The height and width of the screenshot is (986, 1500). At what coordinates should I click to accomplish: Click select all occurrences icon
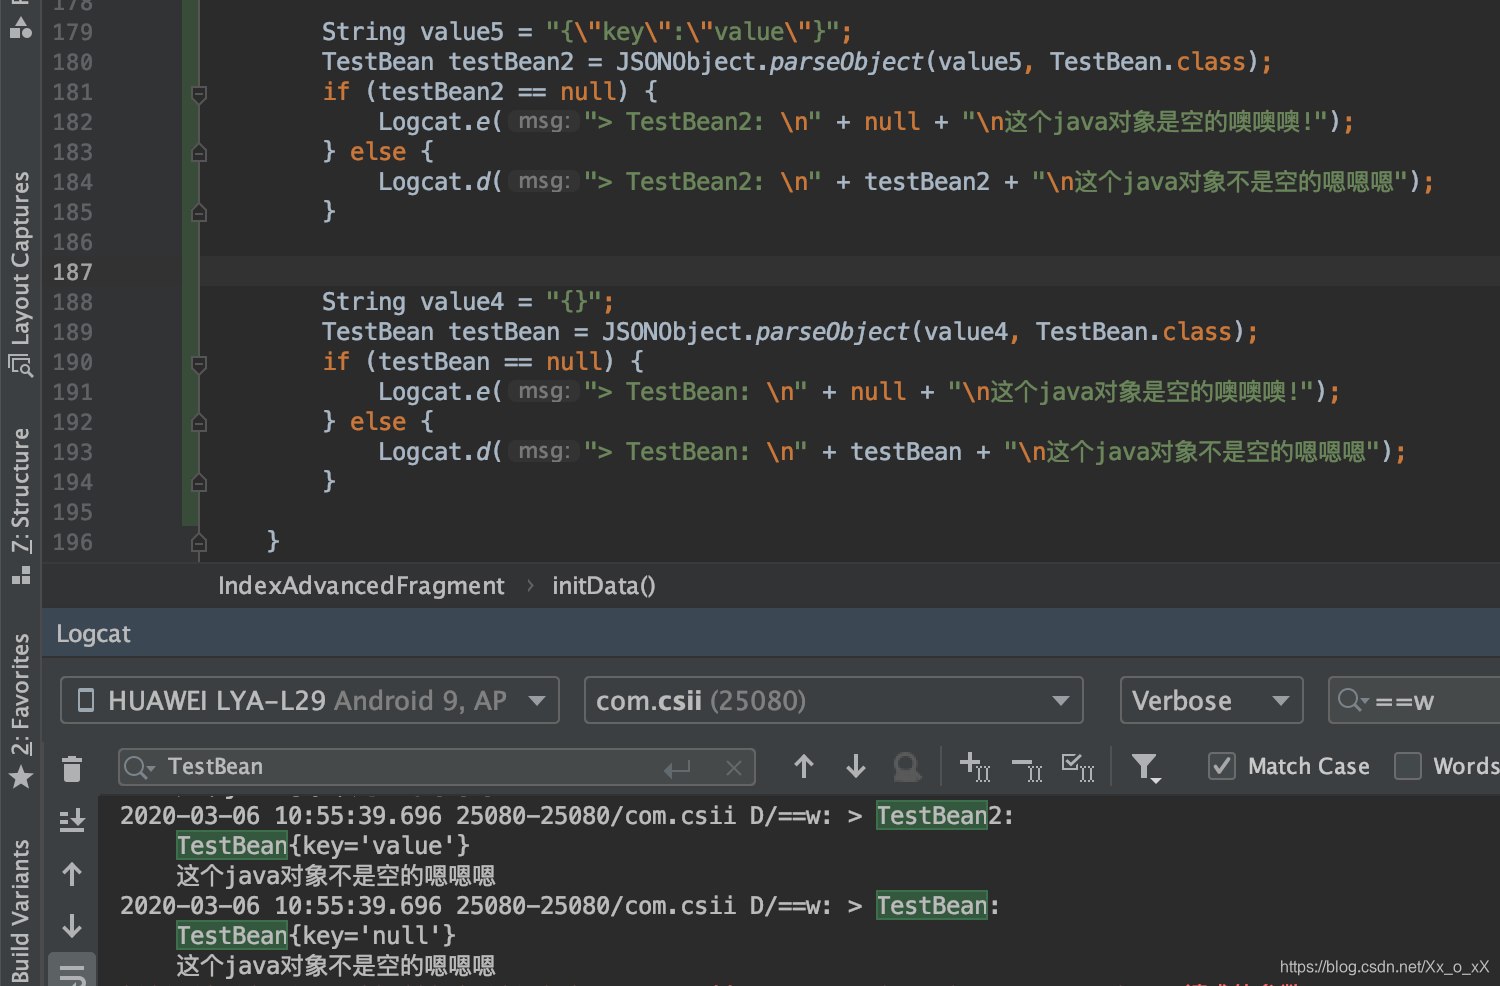coord(1078,767)
